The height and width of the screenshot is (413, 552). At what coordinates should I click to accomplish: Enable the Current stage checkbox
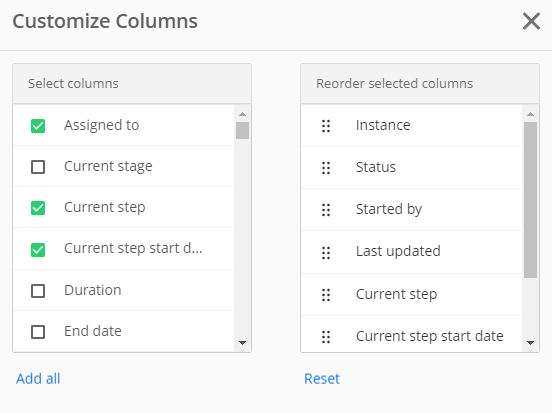(x=38, y=167)
